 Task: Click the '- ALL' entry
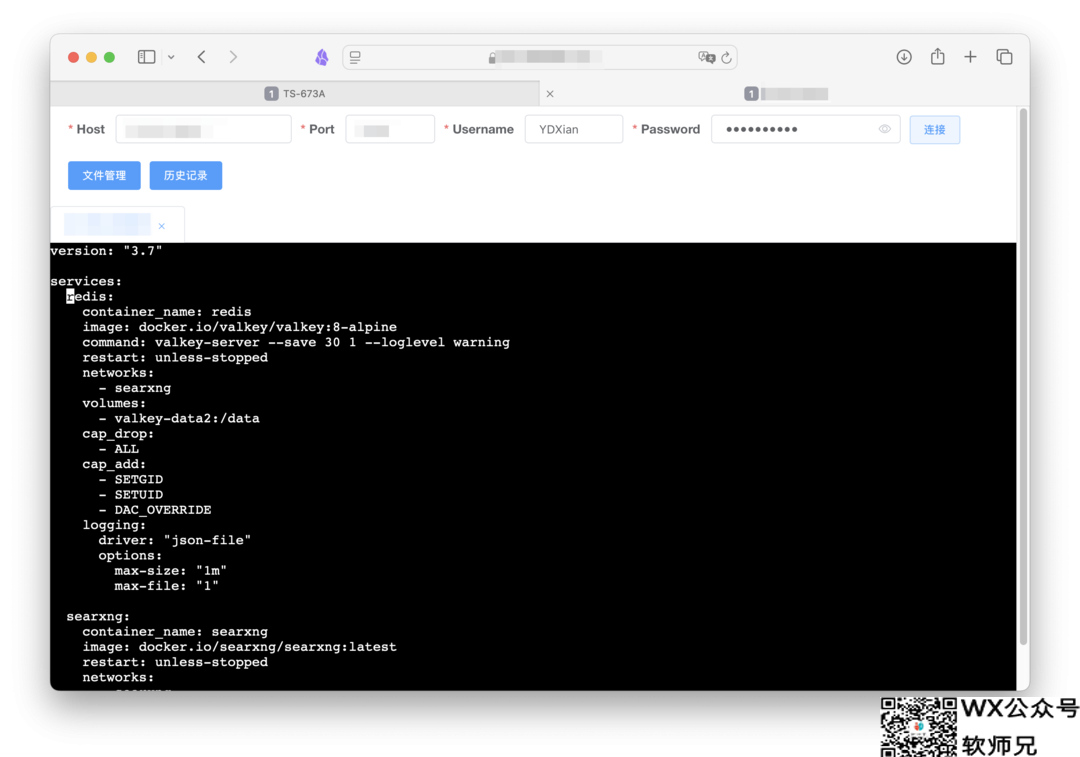coord(118,449)
